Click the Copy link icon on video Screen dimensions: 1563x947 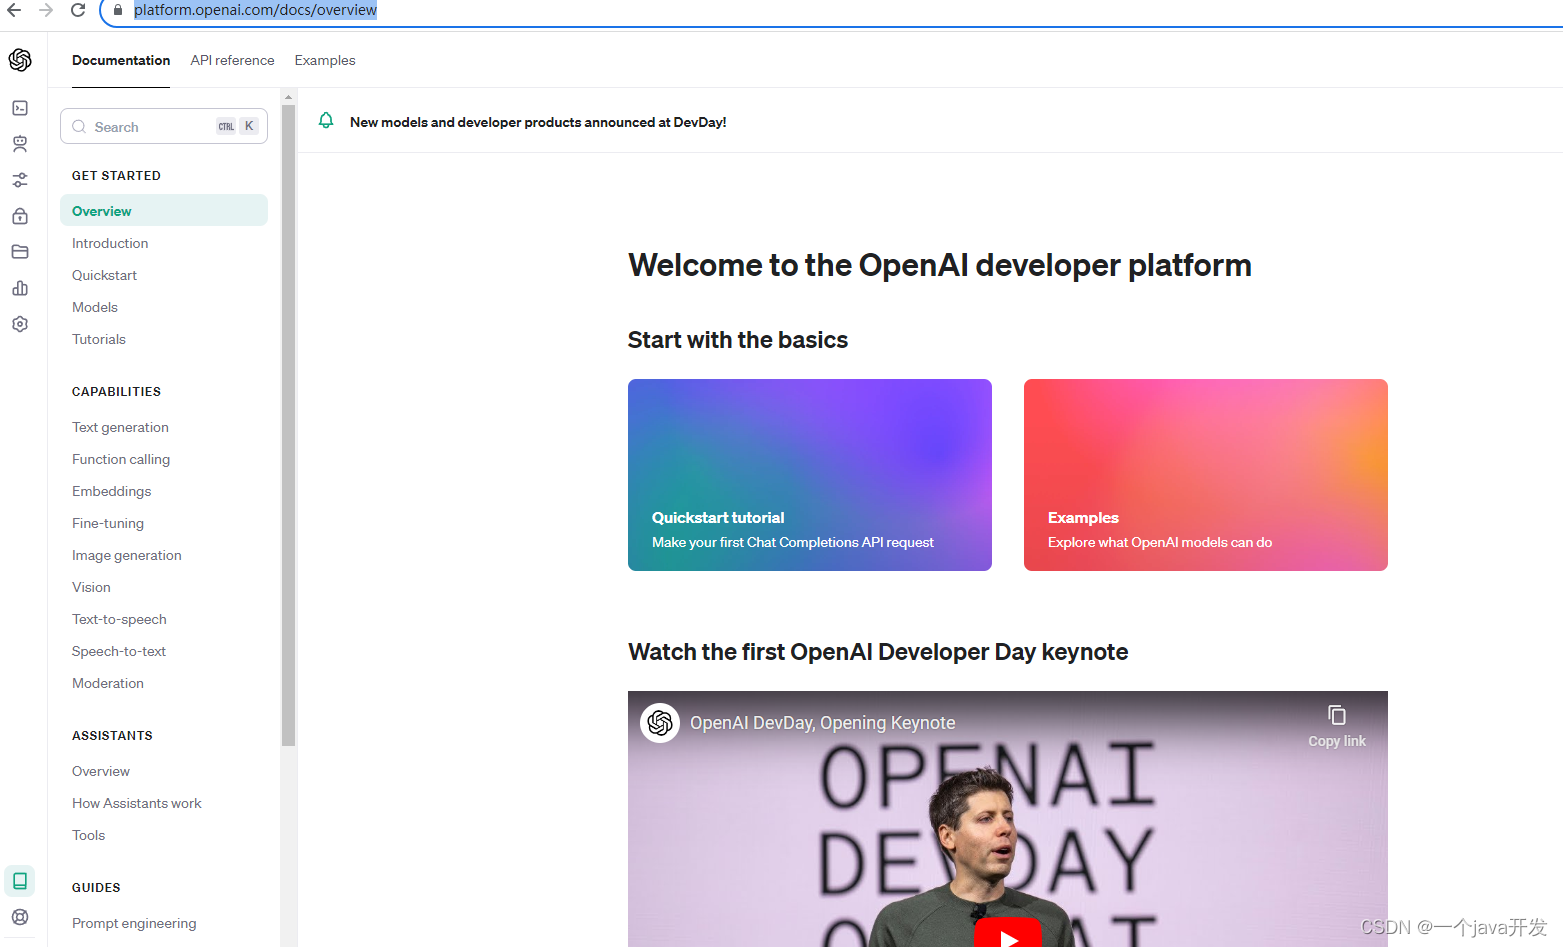[x=1337, y=715]
